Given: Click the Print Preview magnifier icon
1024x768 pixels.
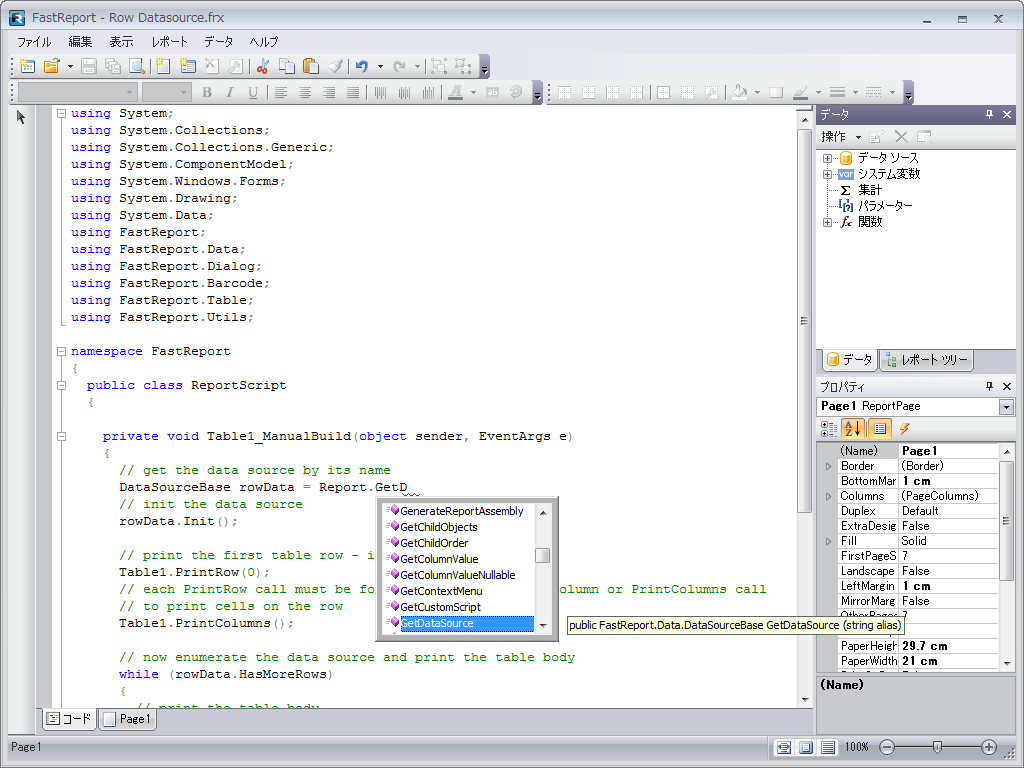Looking at the screenshot, I should click(x=136, y=66).
